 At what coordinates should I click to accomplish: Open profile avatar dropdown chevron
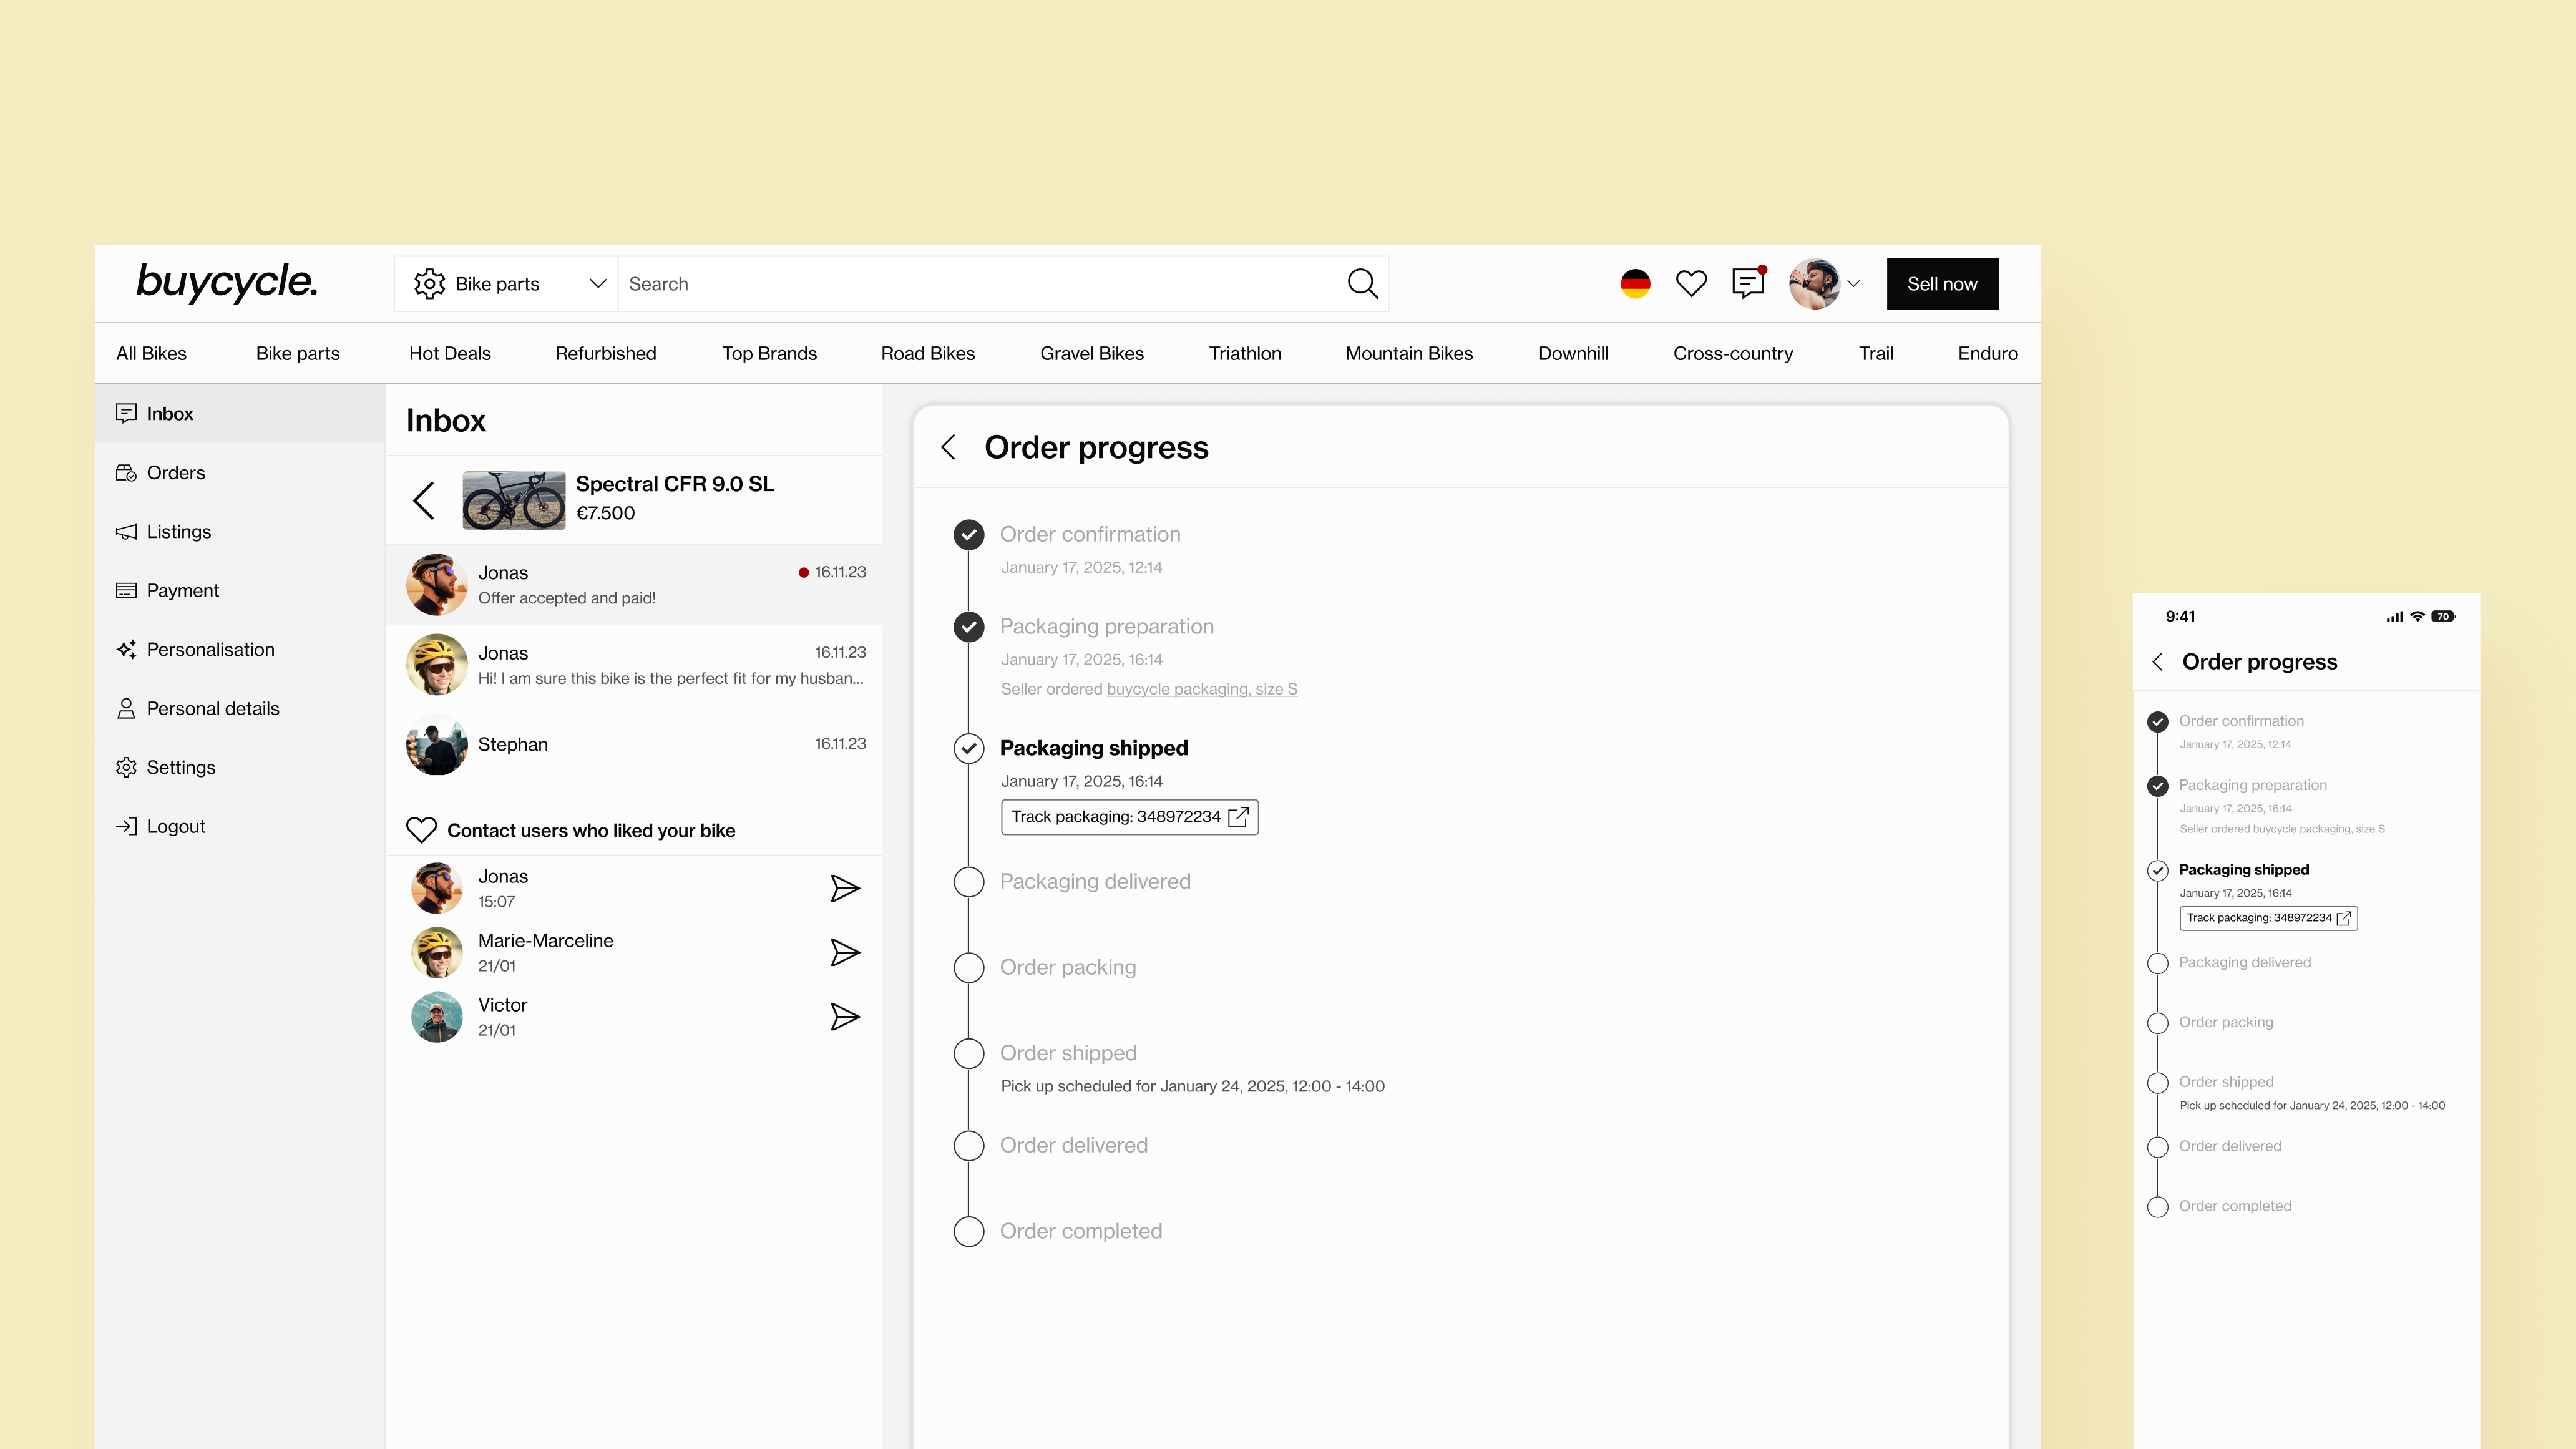pyautogui.click(x=1853, y=284)
